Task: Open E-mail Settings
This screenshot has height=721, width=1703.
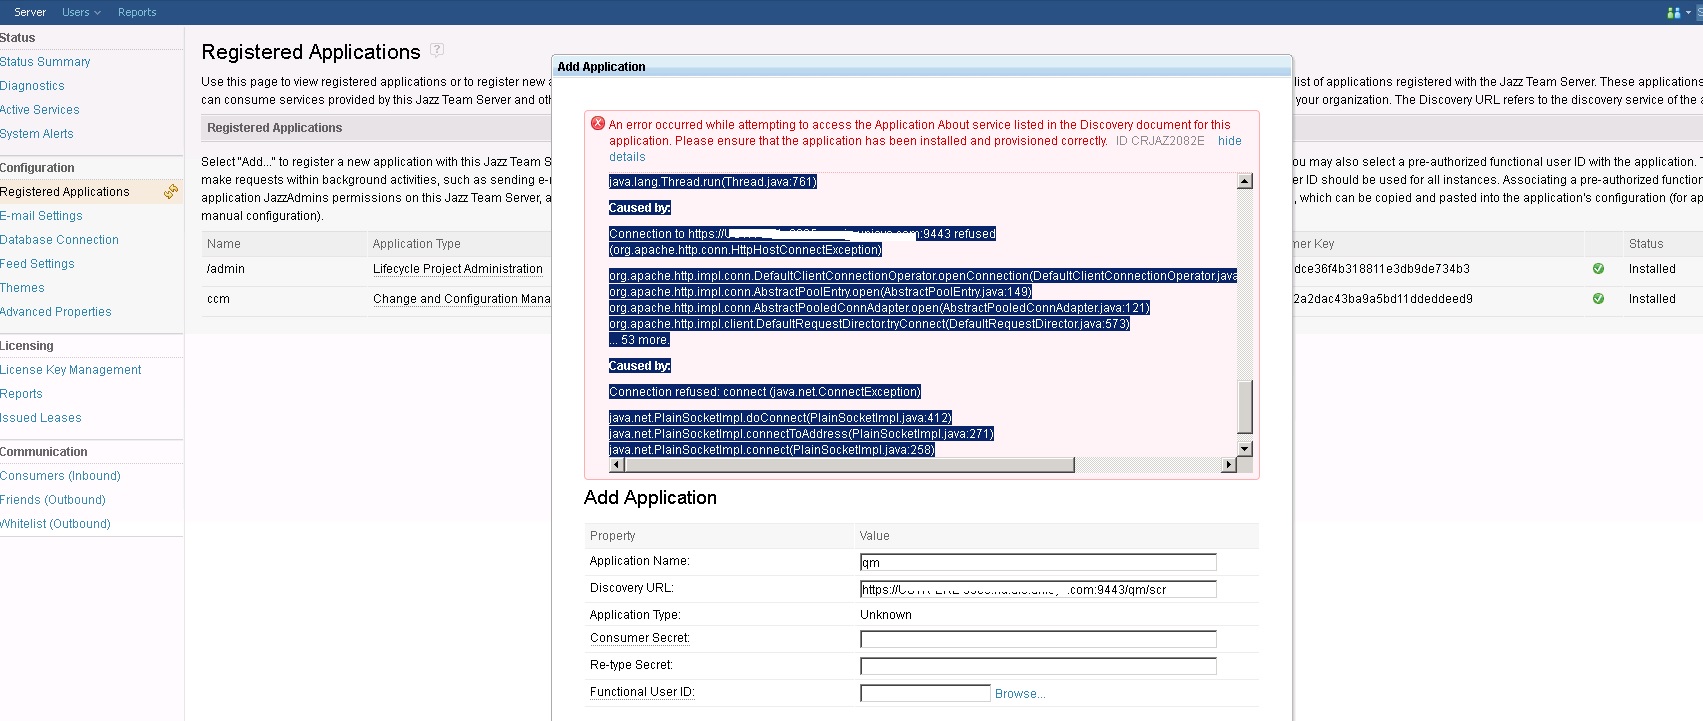Action: [x=41, y=216]
